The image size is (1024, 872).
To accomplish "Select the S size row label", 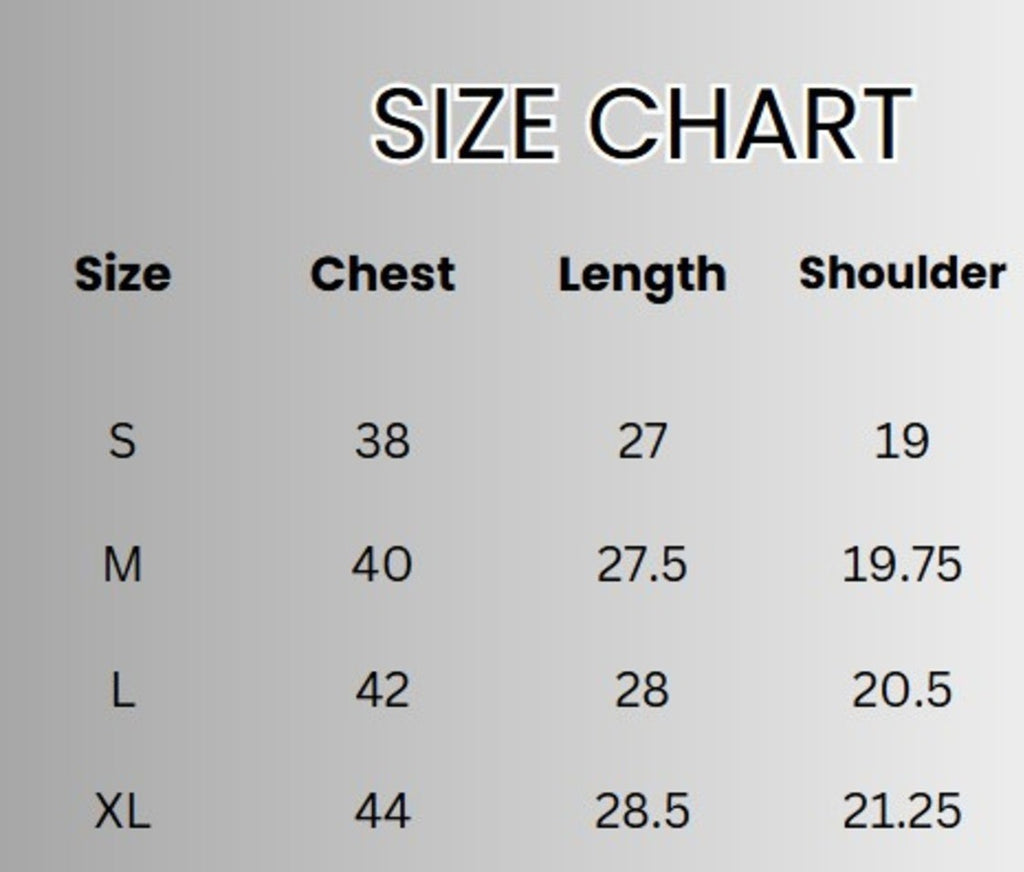I will coord(122,440).
